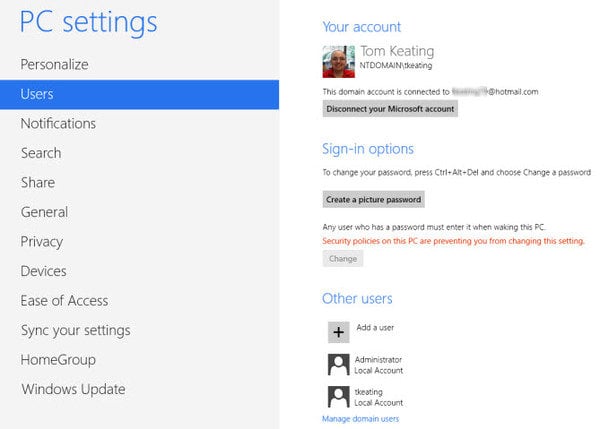Go to Notifications settings
Image resolution: width=600 pixels, height=429 pixels.
pyautogui.click(x=58, y=123)
